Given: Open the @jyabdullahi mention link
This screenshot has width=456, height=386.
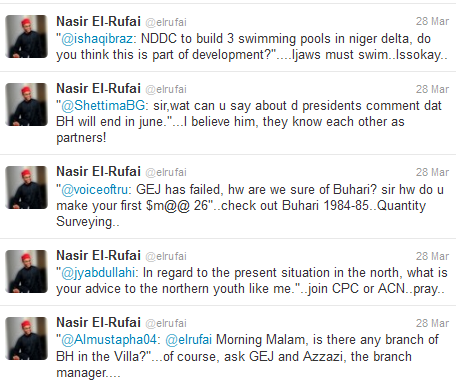Looking at the screenshot, I should click(x=98, y=273).
